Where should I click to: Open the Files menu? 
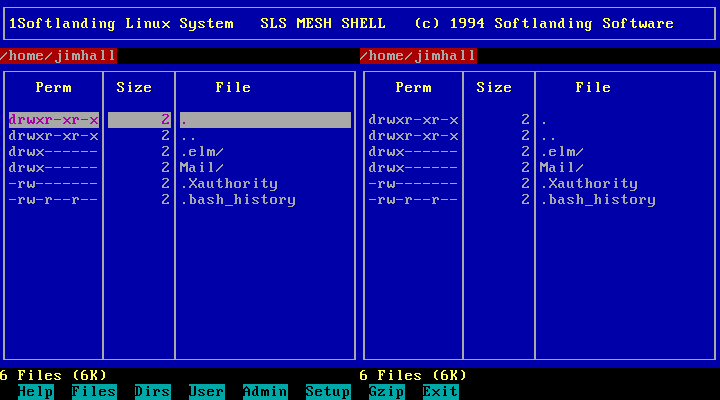(x=94, y=391)
